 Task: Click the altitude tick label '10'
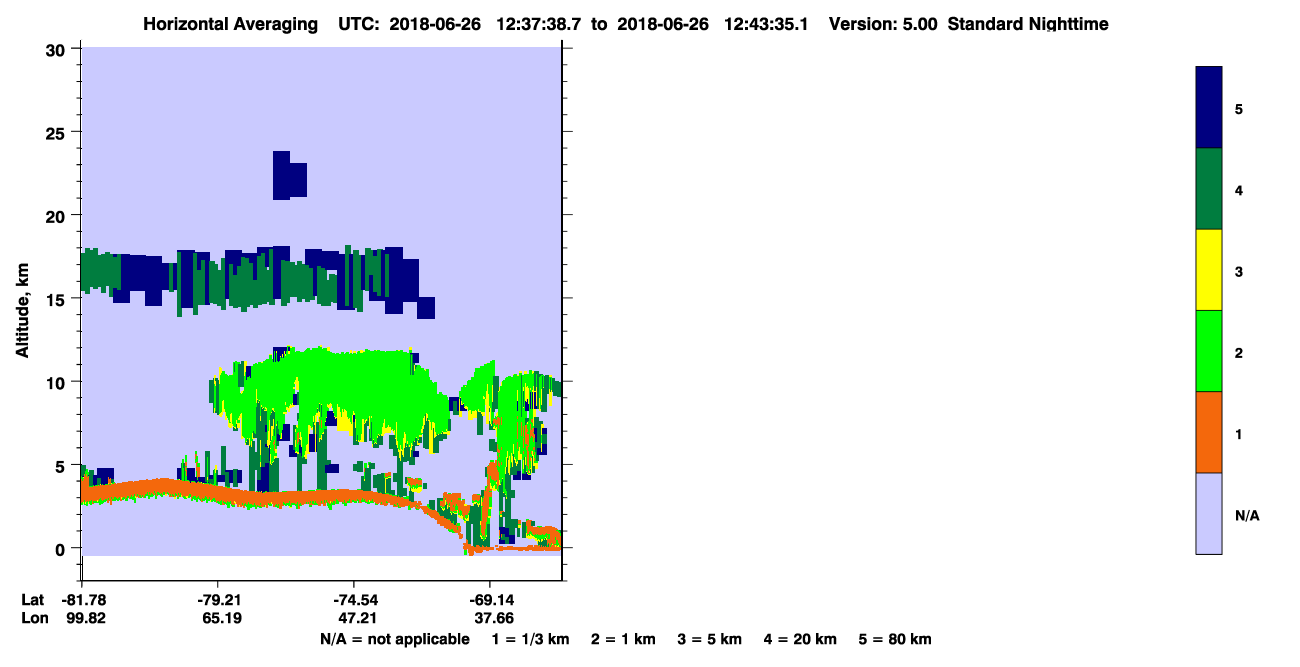pyautogui.click(x=56, y=382)
